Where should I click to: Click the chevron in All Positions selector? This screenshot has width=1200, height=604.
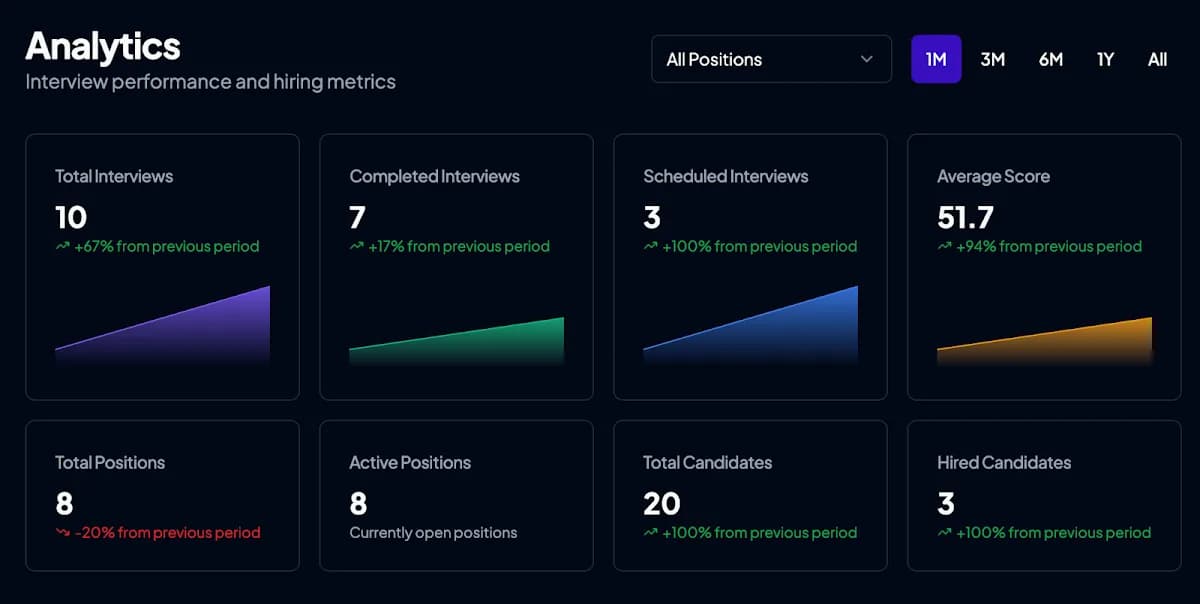coord(866,59)
